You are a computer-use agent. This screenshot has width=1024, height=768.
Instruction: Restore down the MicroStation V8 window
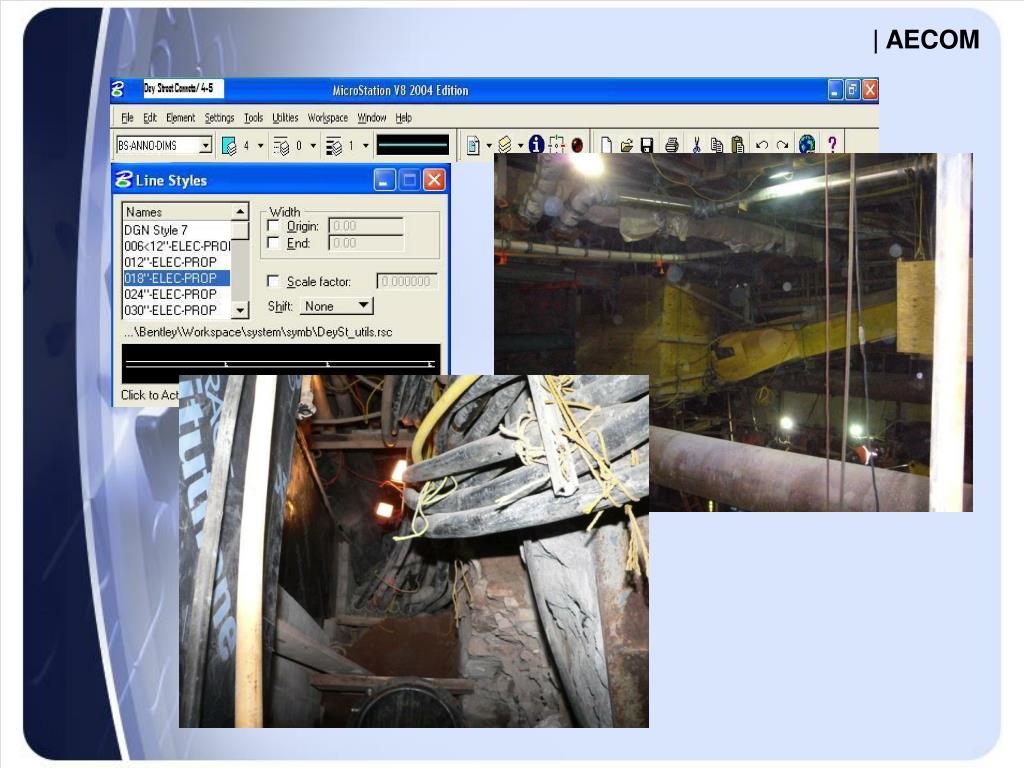coord(852,89)
